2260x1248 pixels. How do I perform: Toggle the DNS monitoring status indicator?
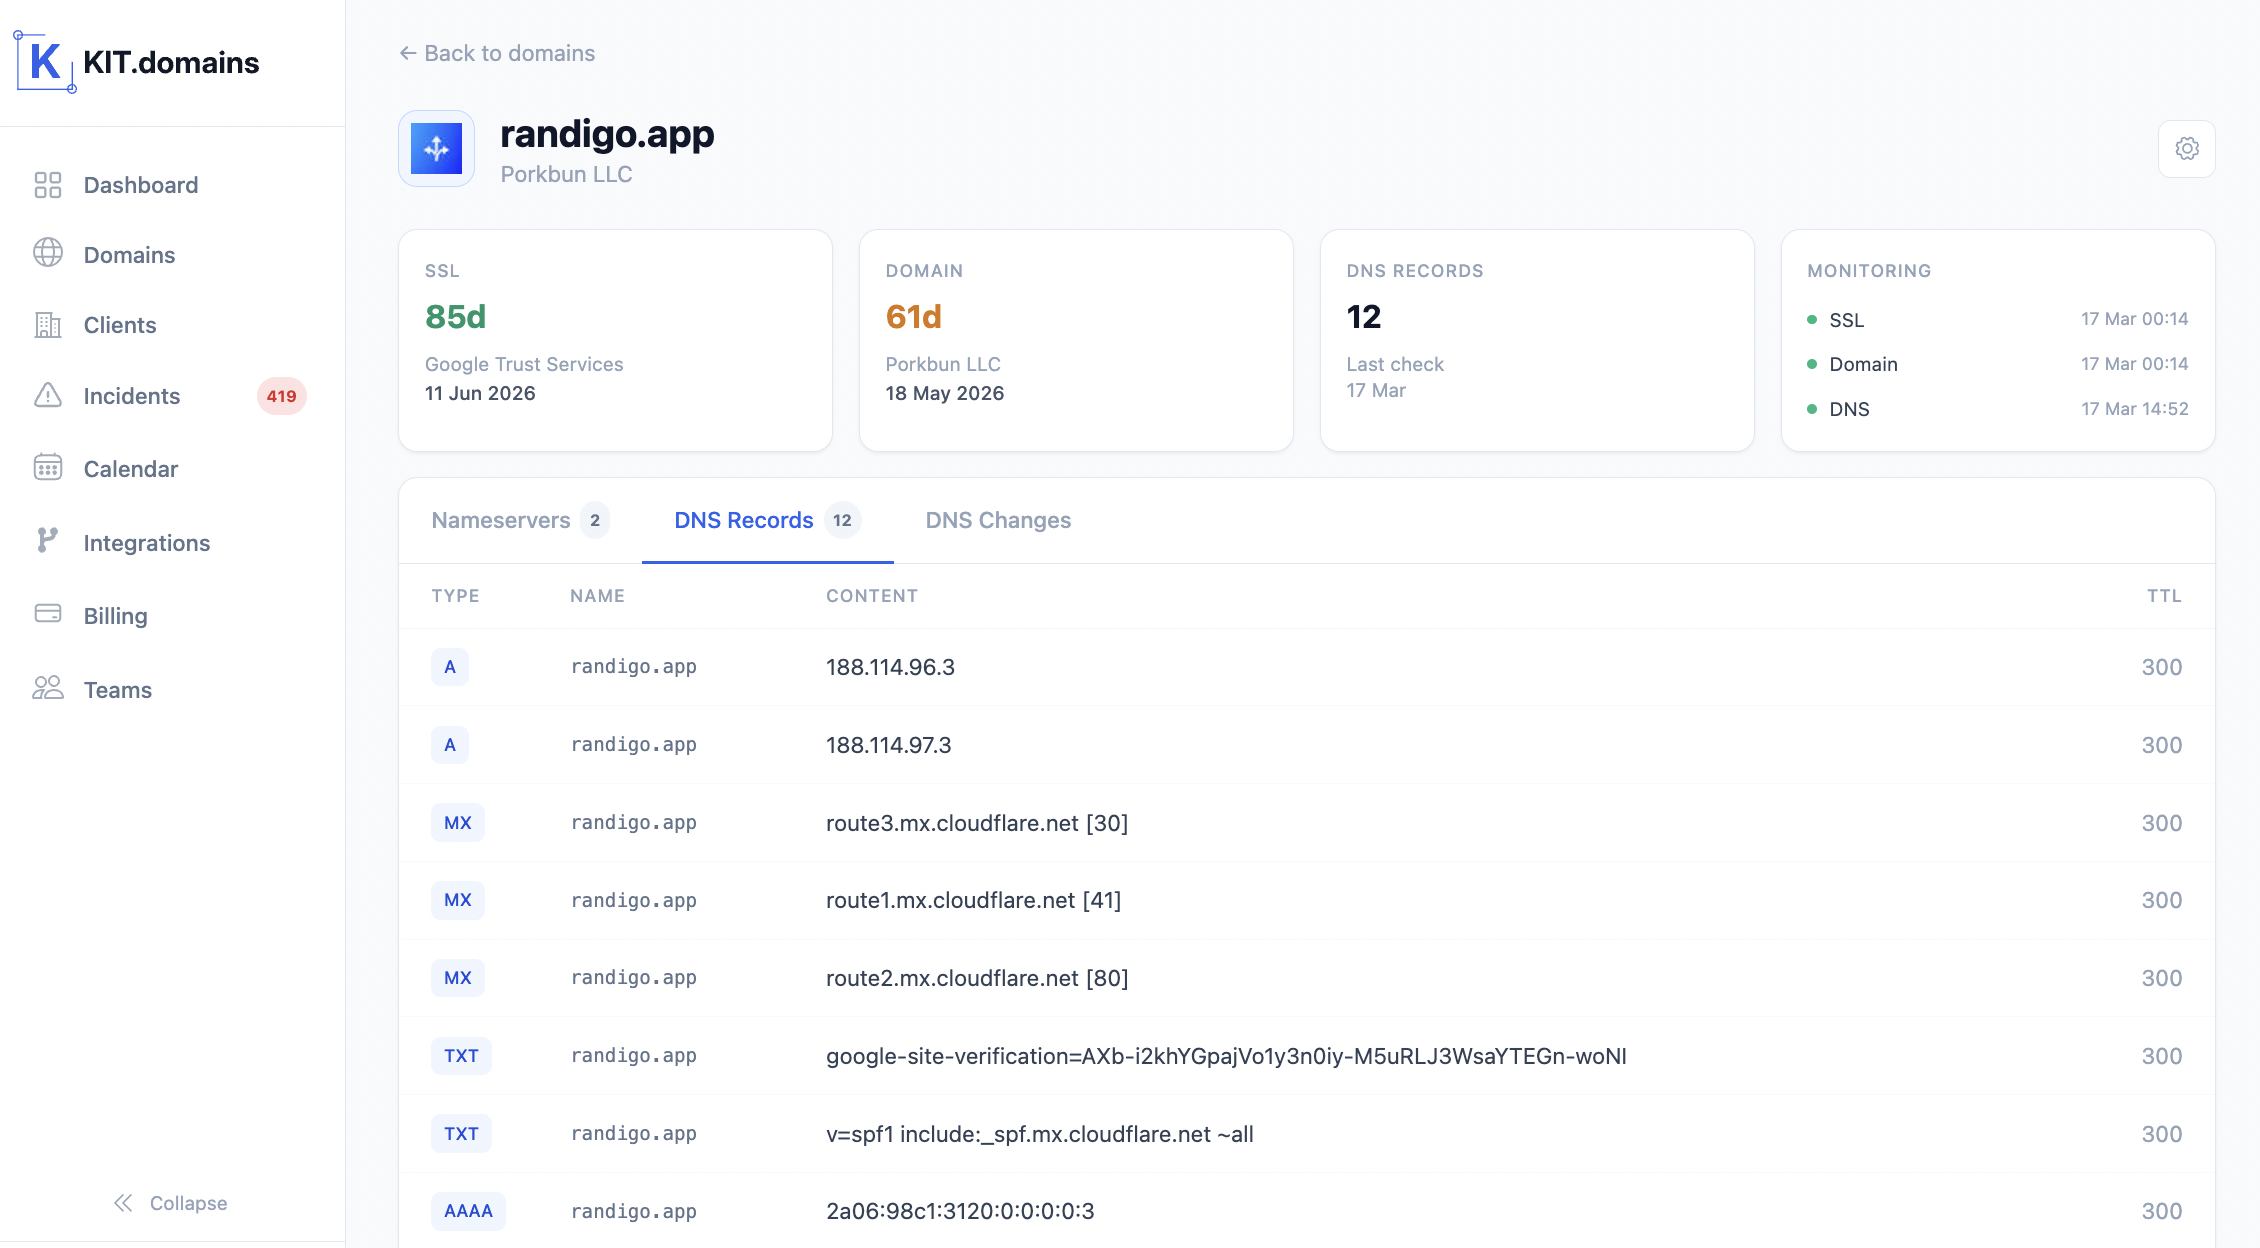tap(1812, 408)
